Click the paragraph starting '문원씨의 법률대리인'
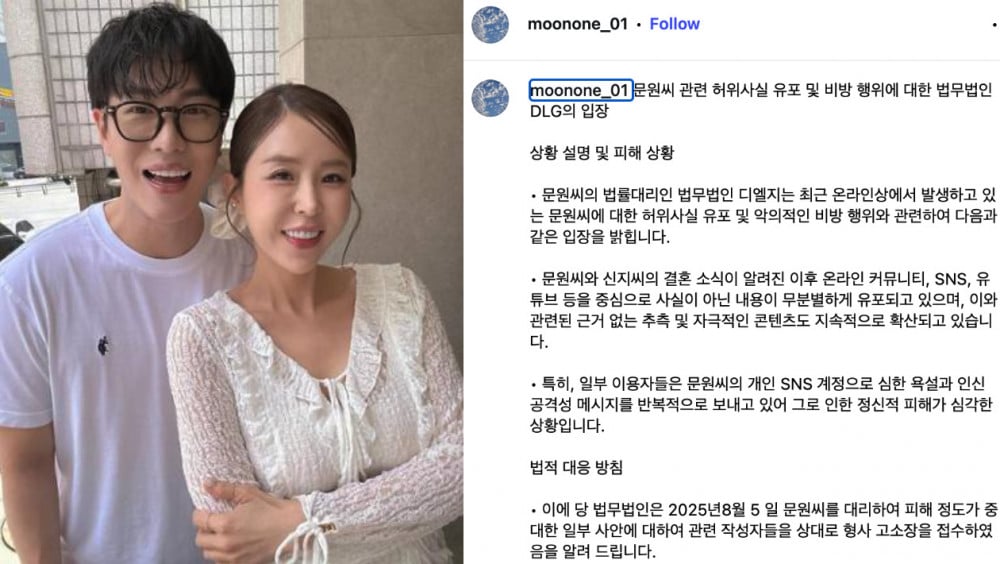The width and height of the screenshot is (1000, 564). (x=763, y=216)
